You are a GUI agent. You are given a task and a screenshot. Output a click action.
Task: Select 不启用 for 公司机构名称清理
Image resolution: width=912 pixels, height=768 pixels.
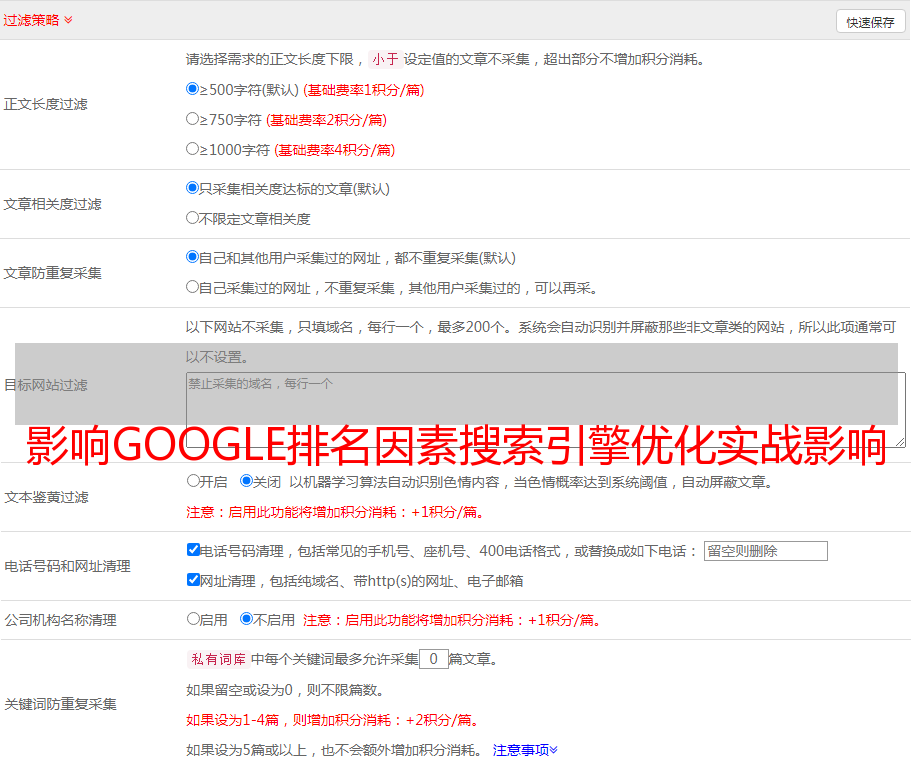pos(246,618)
